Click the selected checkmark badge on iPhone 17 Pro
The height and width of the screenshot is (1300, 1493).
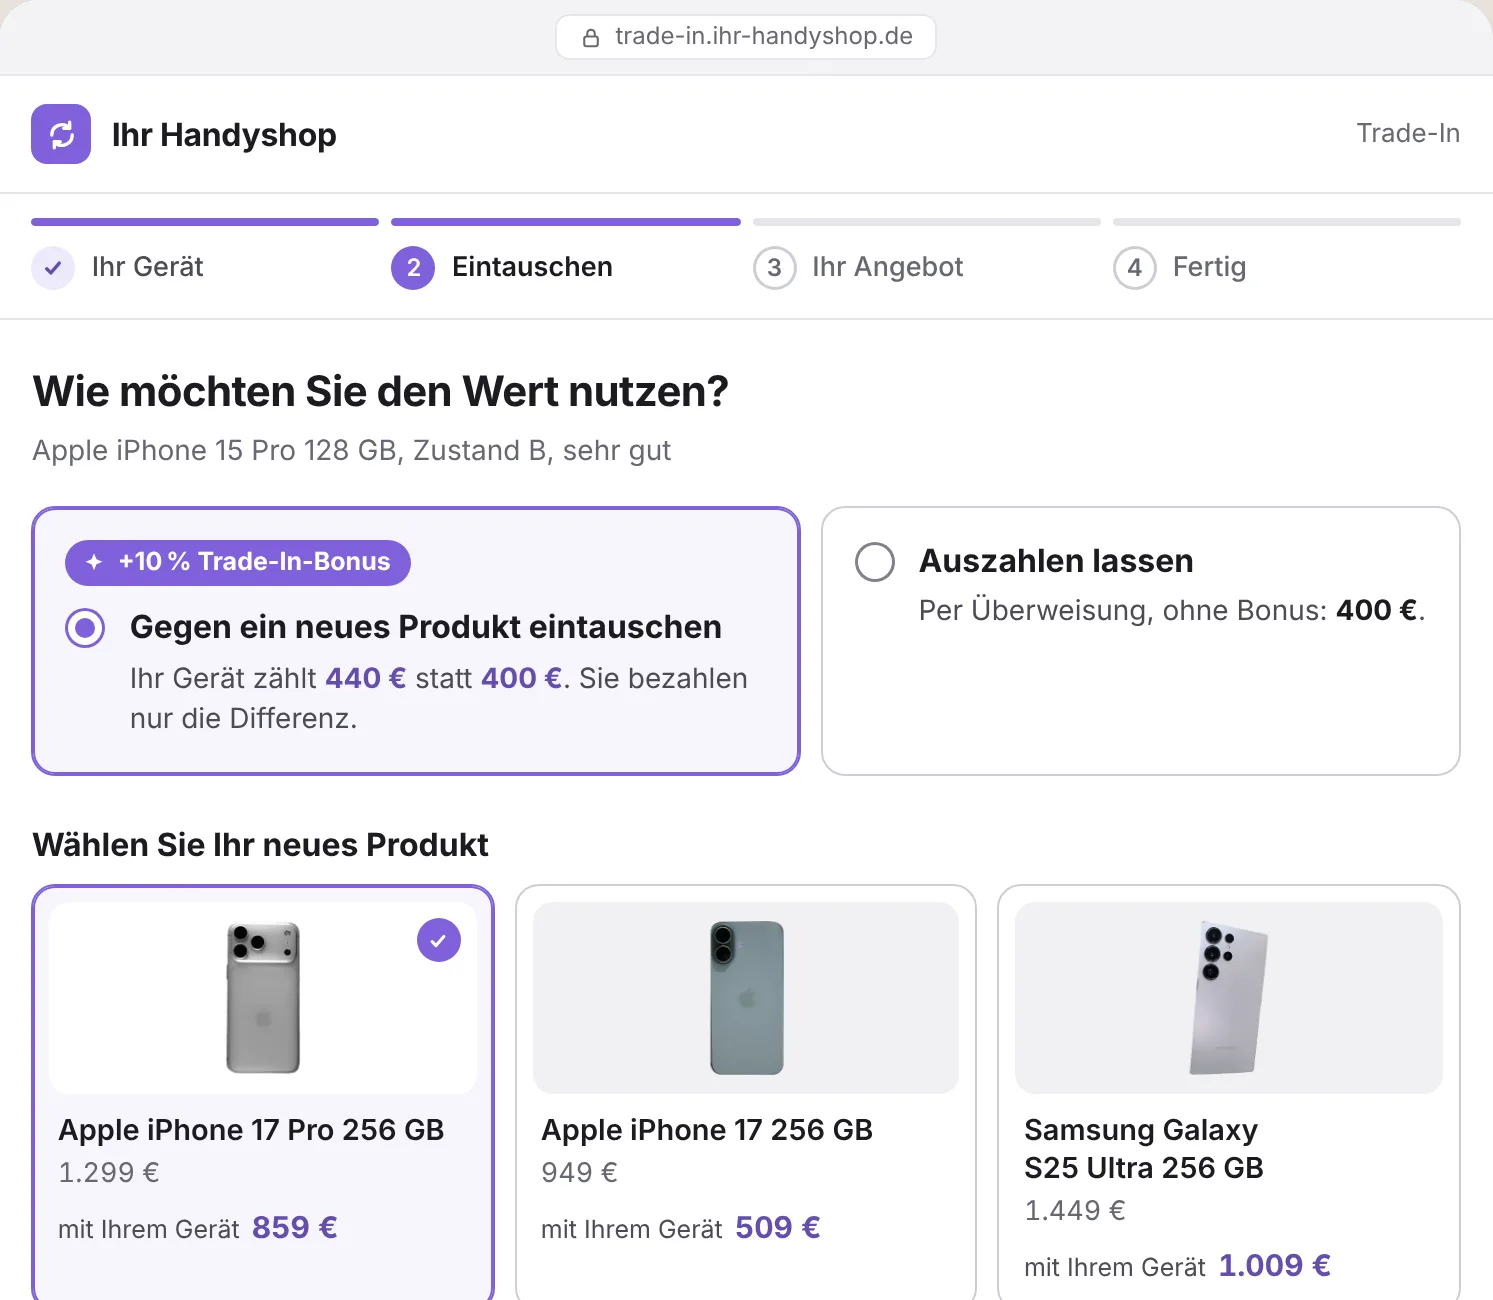tap(439, 940)
